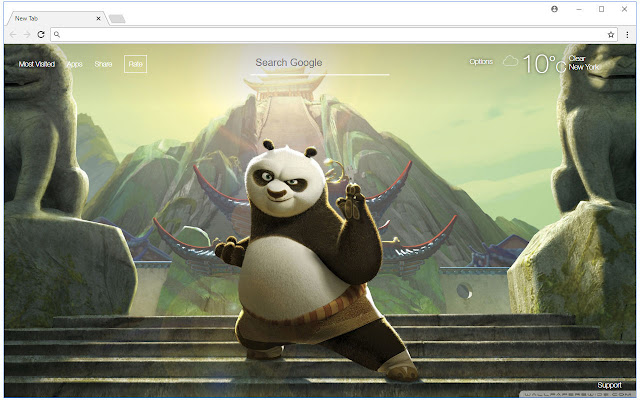The image size is (640, 400).
Task: Open Chrome three-dot menu
Action: [627, 35]
